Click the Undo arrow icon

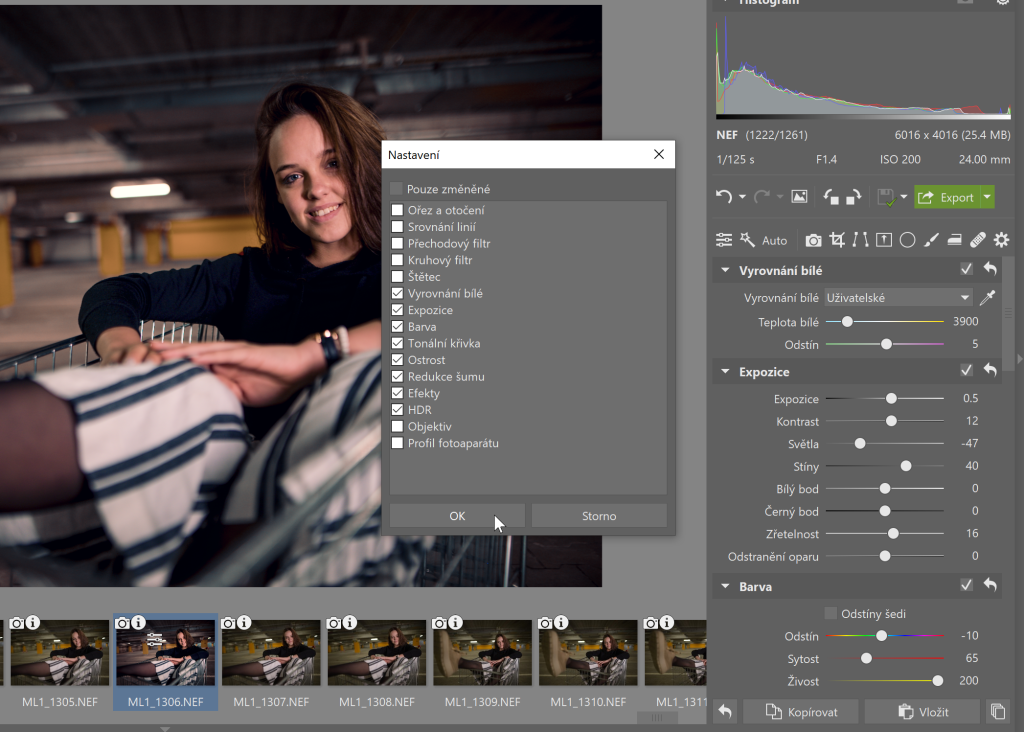pyautogui.click(x=724, y=197)
